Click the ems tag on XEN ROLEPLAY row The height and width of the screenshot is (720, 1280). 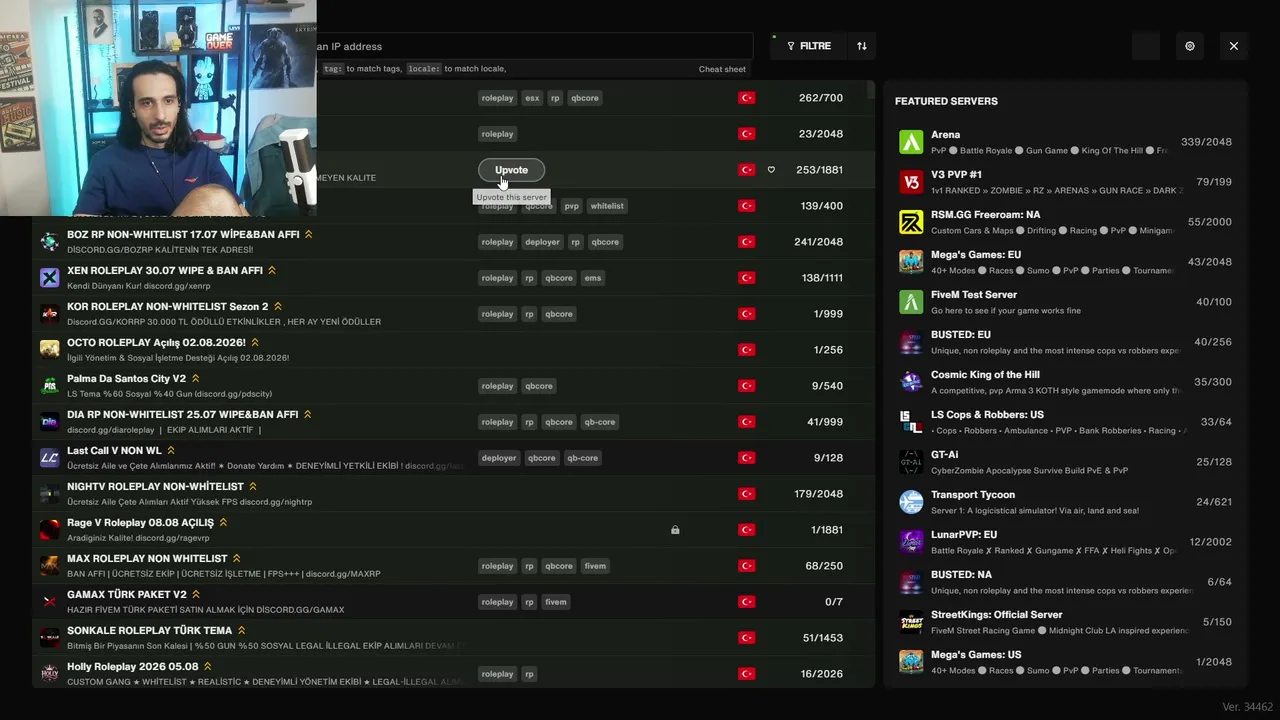593,278
